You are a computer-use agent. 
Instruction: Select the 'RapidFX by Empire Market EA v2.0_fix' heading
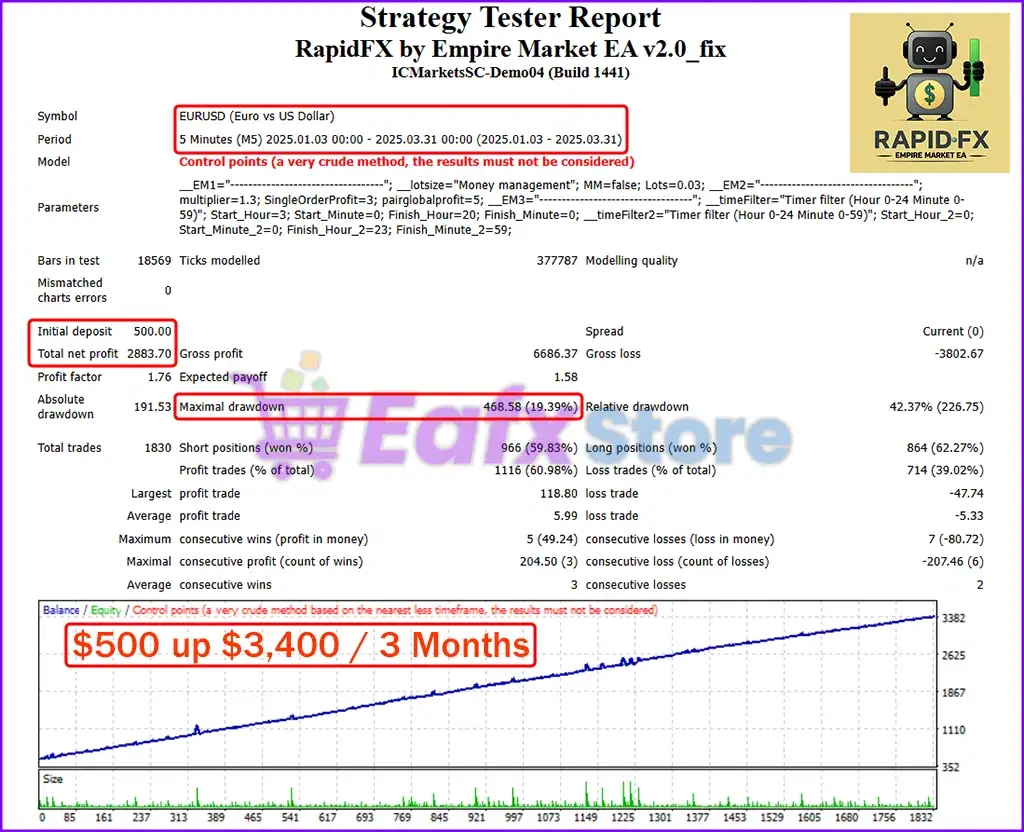point(510,49)
